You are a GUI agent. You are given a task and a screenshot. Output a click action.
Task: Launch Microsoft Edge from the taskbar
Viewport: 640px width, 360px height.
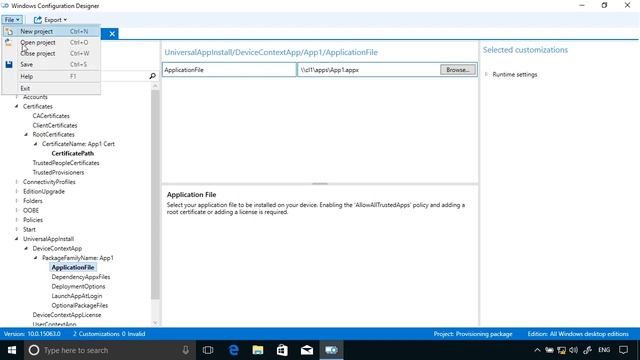[x=233, y=350]
